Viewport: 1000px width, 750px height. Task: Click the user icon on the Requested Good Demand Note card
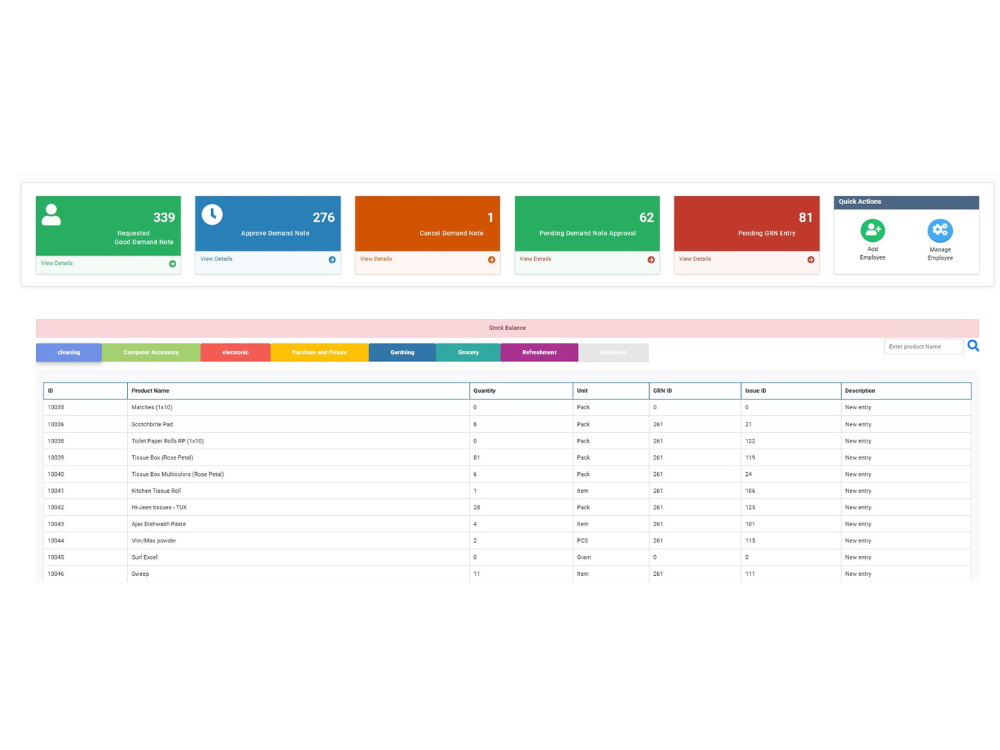coord(51,215)
